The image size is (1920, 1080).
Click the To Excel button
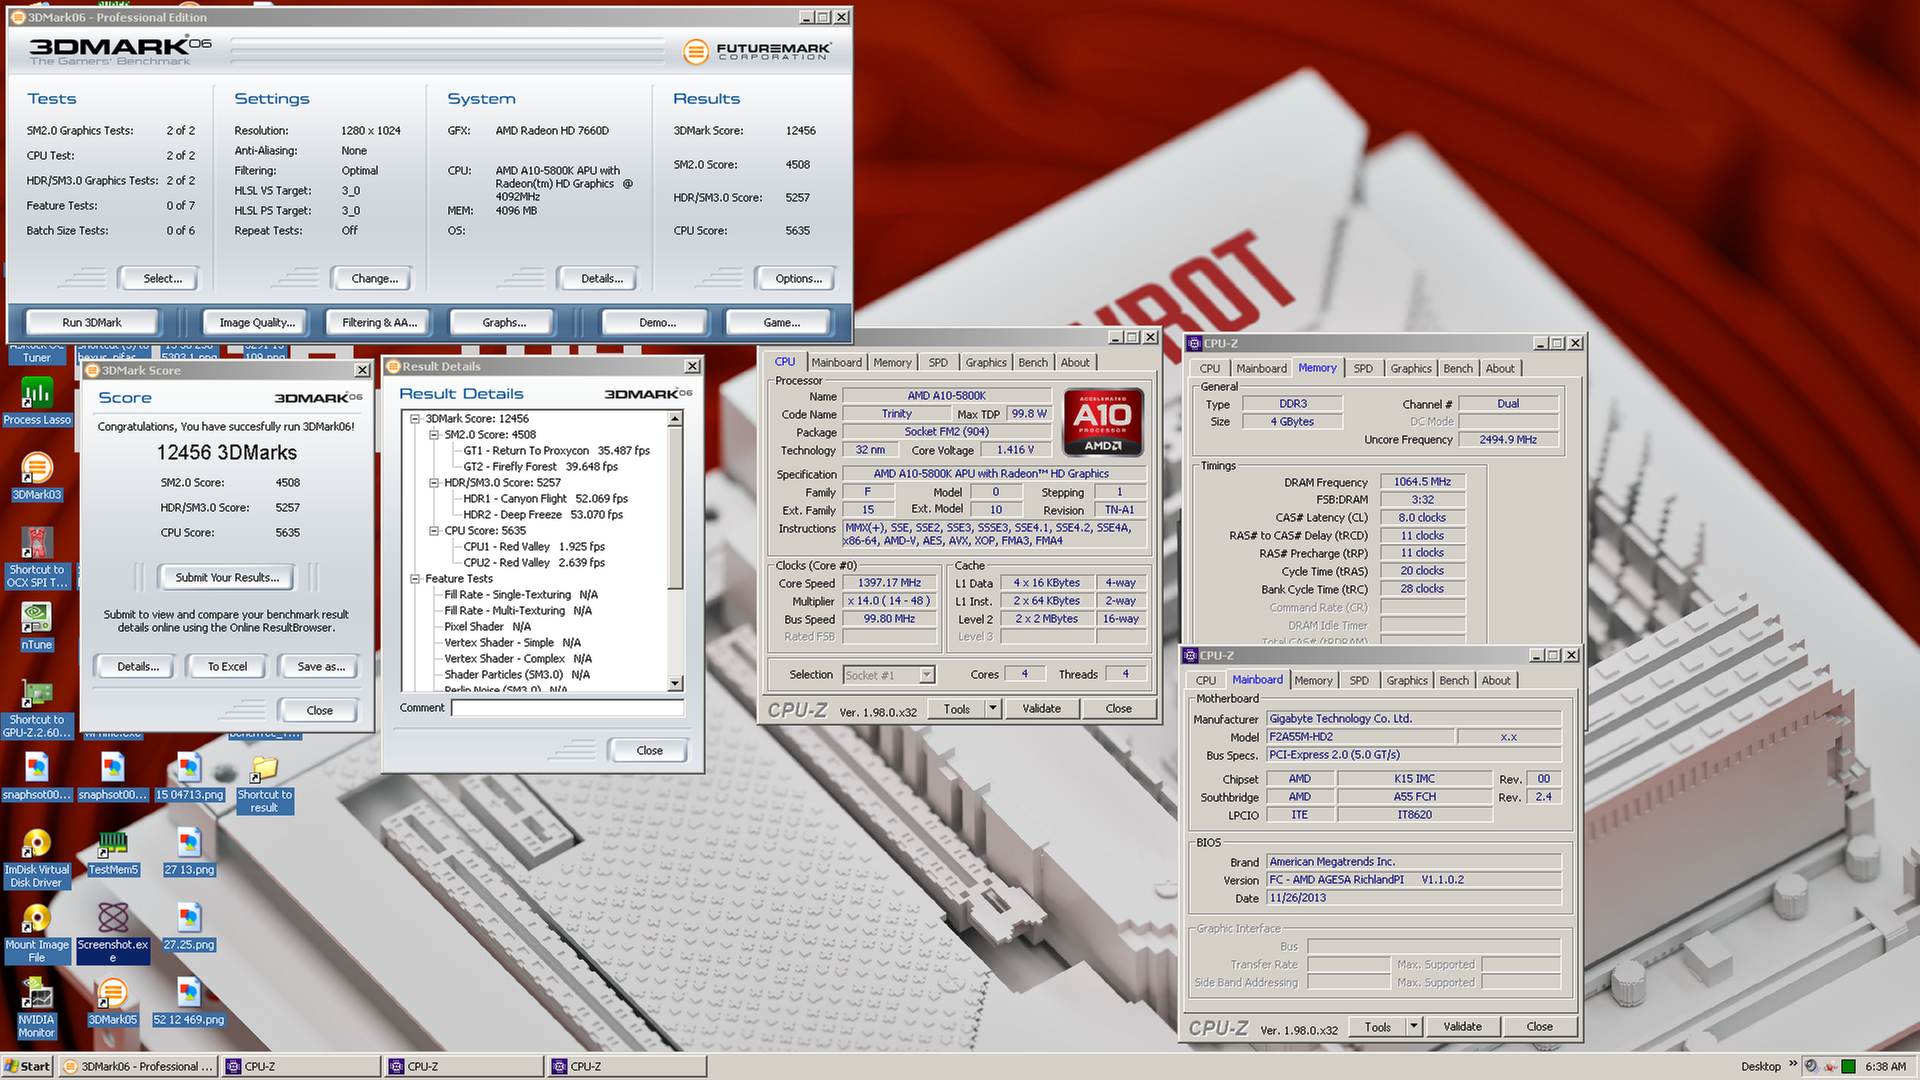(x=227, y=667)
